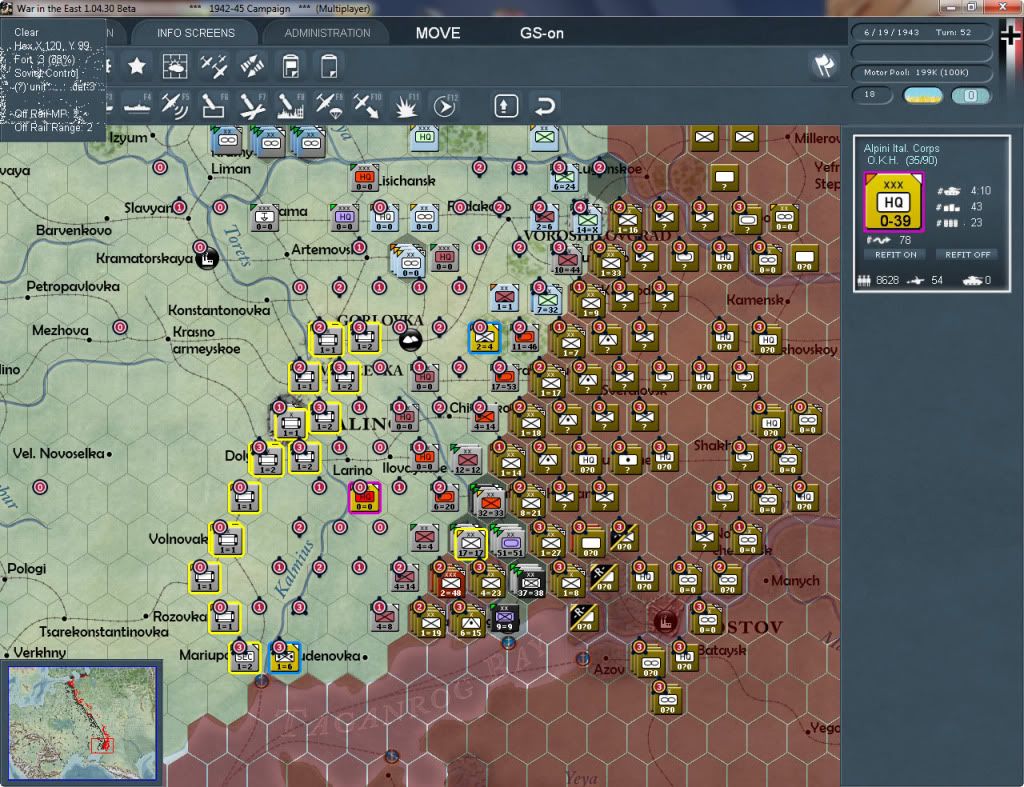Screen dimensions: 1024x787
Task: Select the blue-bordered 2=4 infantry unit
Action: click(485, 338)
